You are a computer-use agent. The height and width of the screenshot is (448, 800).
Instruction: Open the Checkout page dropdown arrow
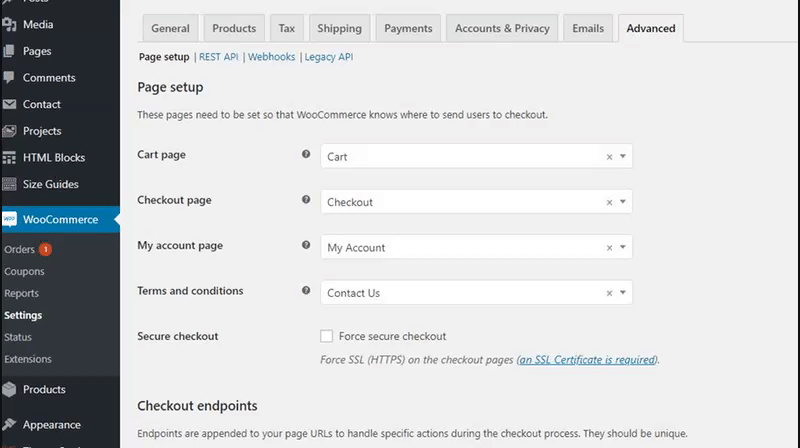[622, 202]
